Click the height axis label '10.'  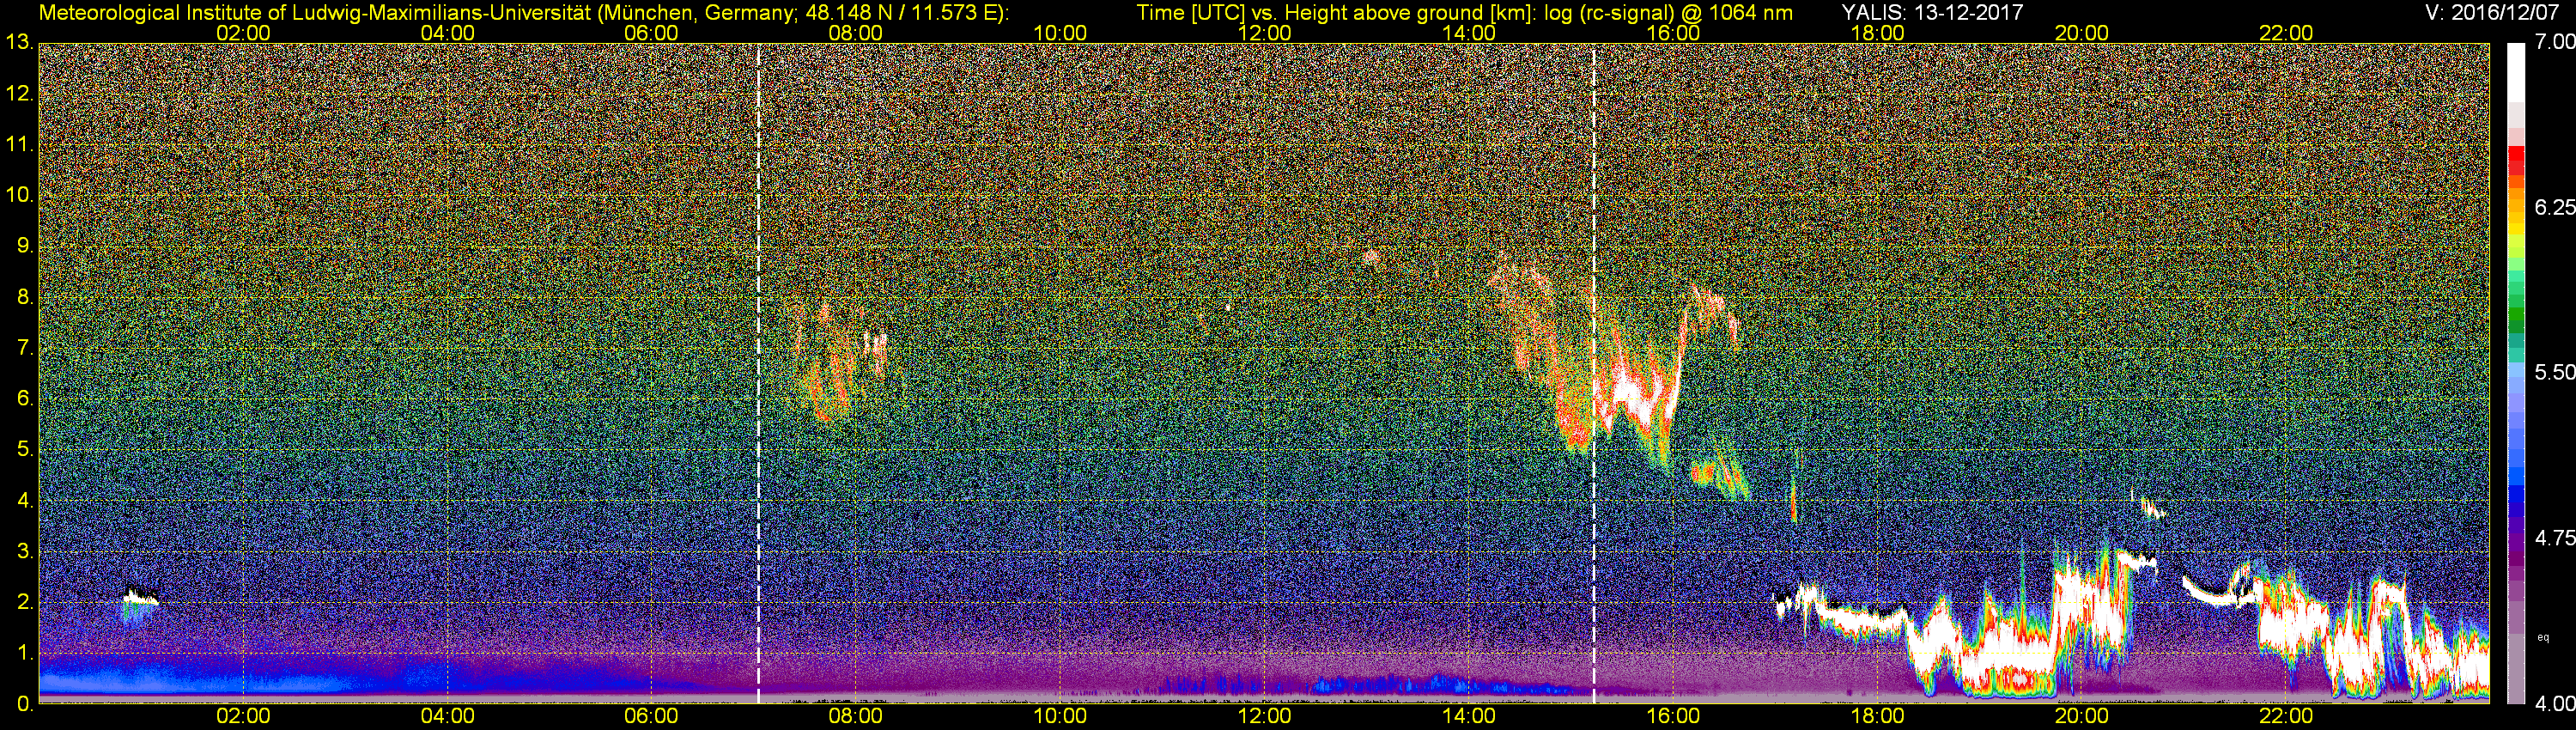click(x=19, y=195)
